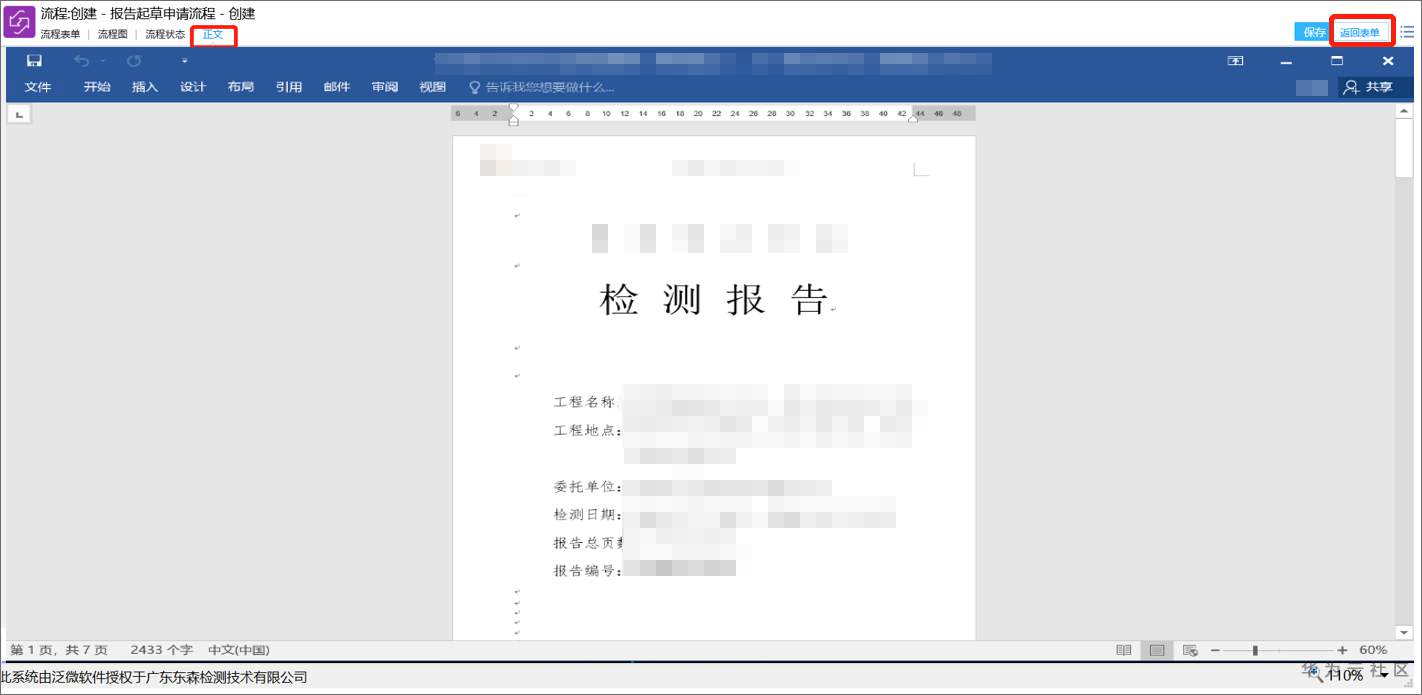1422x695 pixels.
Task: Click the right indent marker on ruler
Action: pyautogui.click(x=913, y=119)
